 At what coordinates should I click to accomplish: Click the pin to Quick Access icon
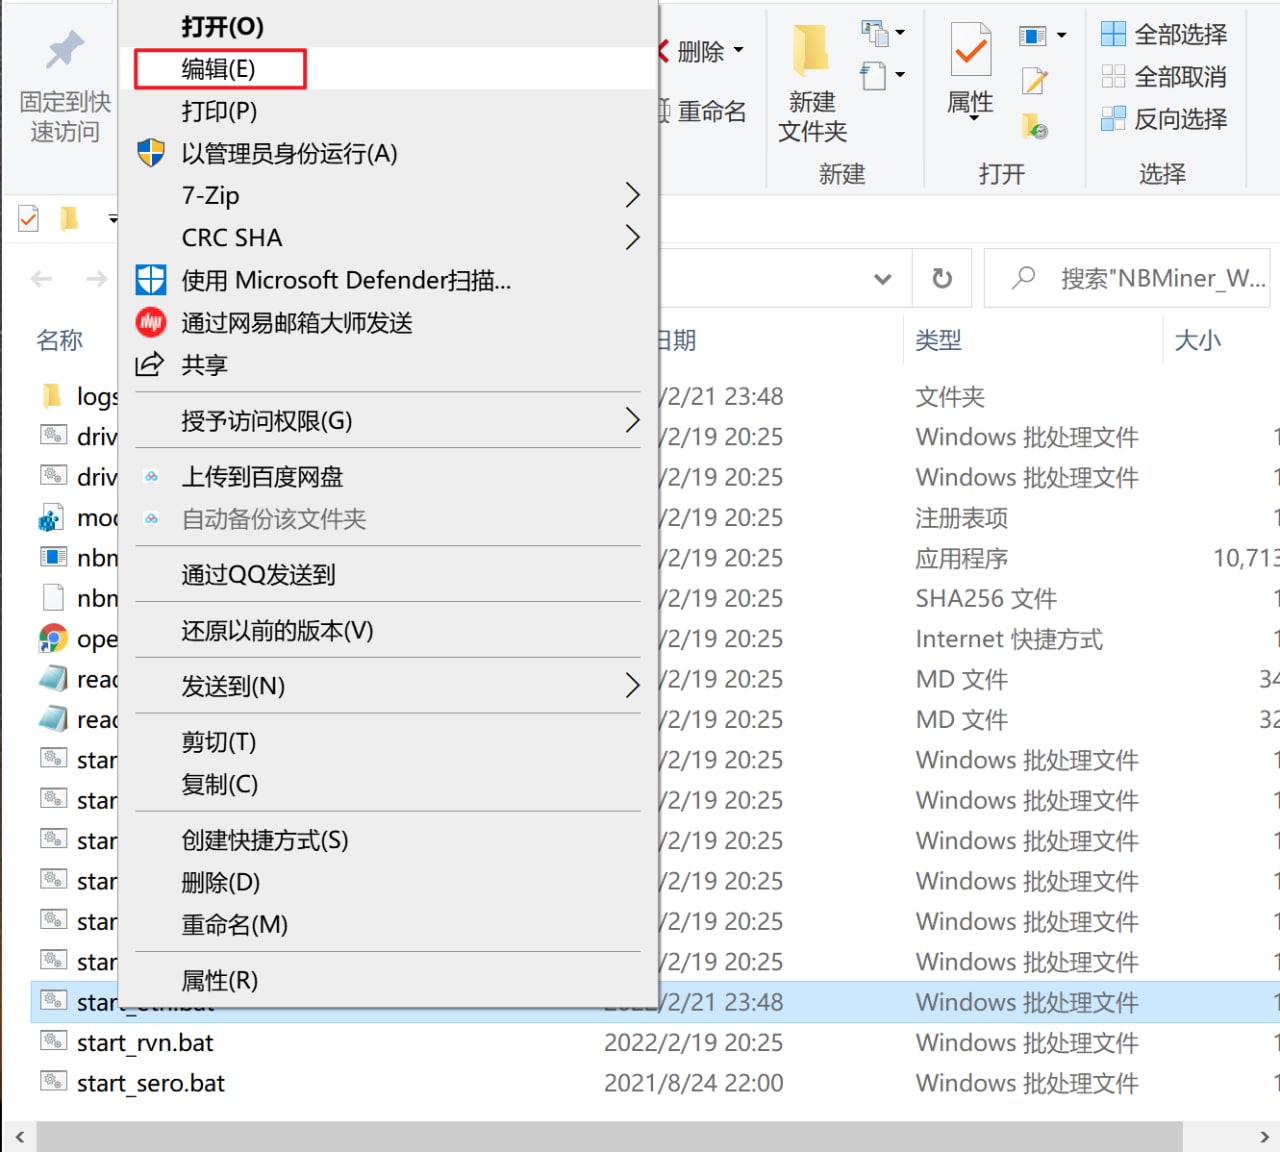point(65,50)
